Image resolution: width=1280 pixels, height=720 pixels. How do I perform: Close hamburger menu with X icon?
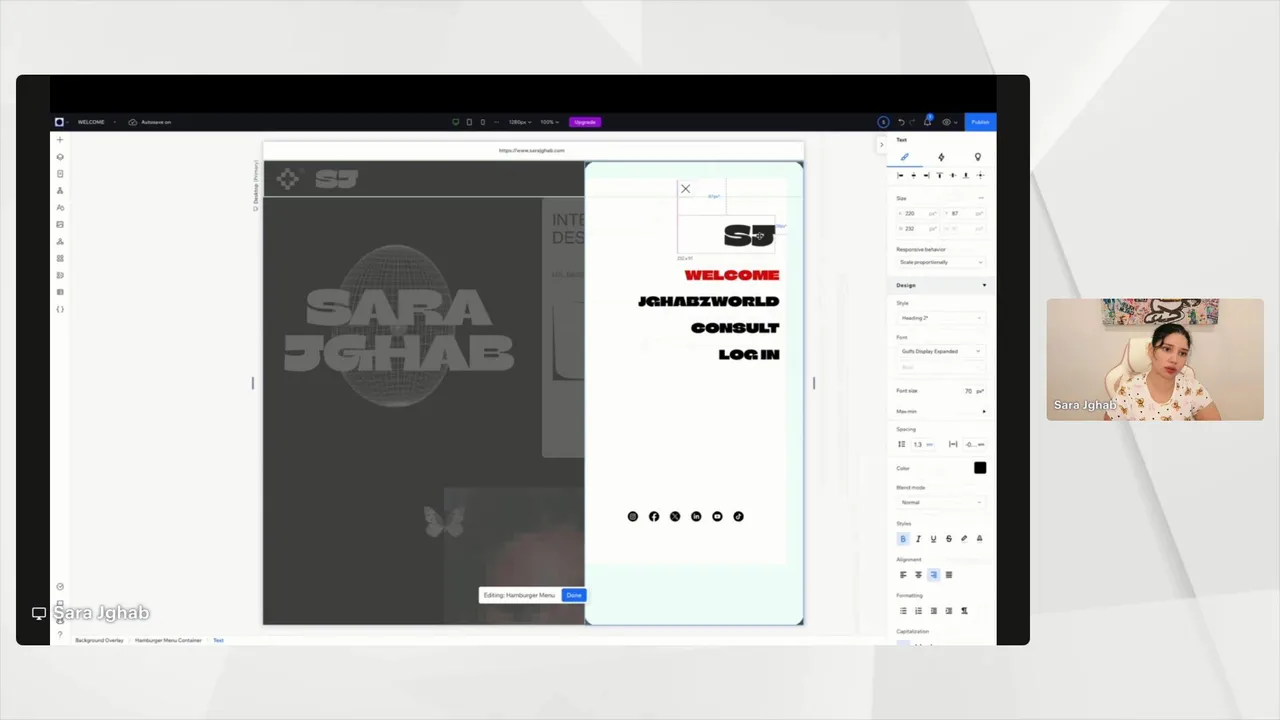tap(685, 189)
